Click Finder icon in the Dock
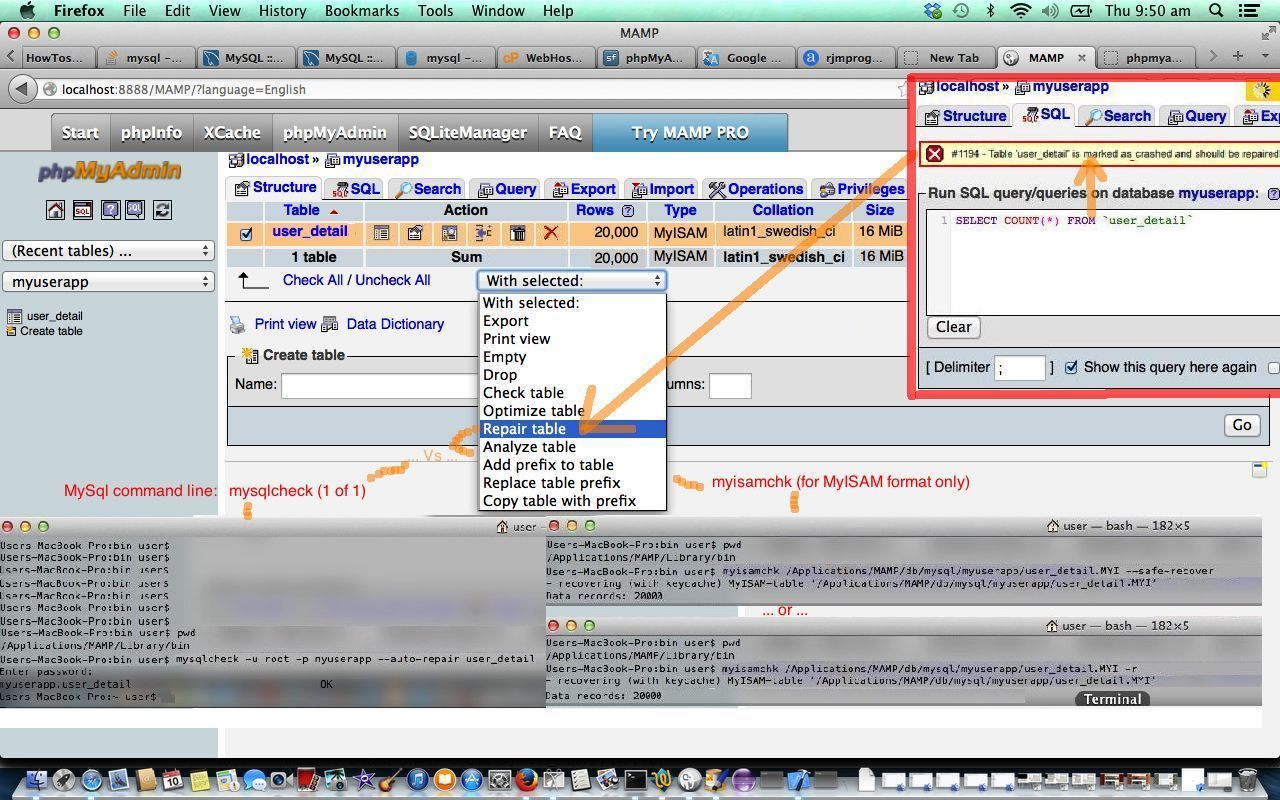This screenshot has height=800, width=1280. pyautogui.click(x=36, y=779)
